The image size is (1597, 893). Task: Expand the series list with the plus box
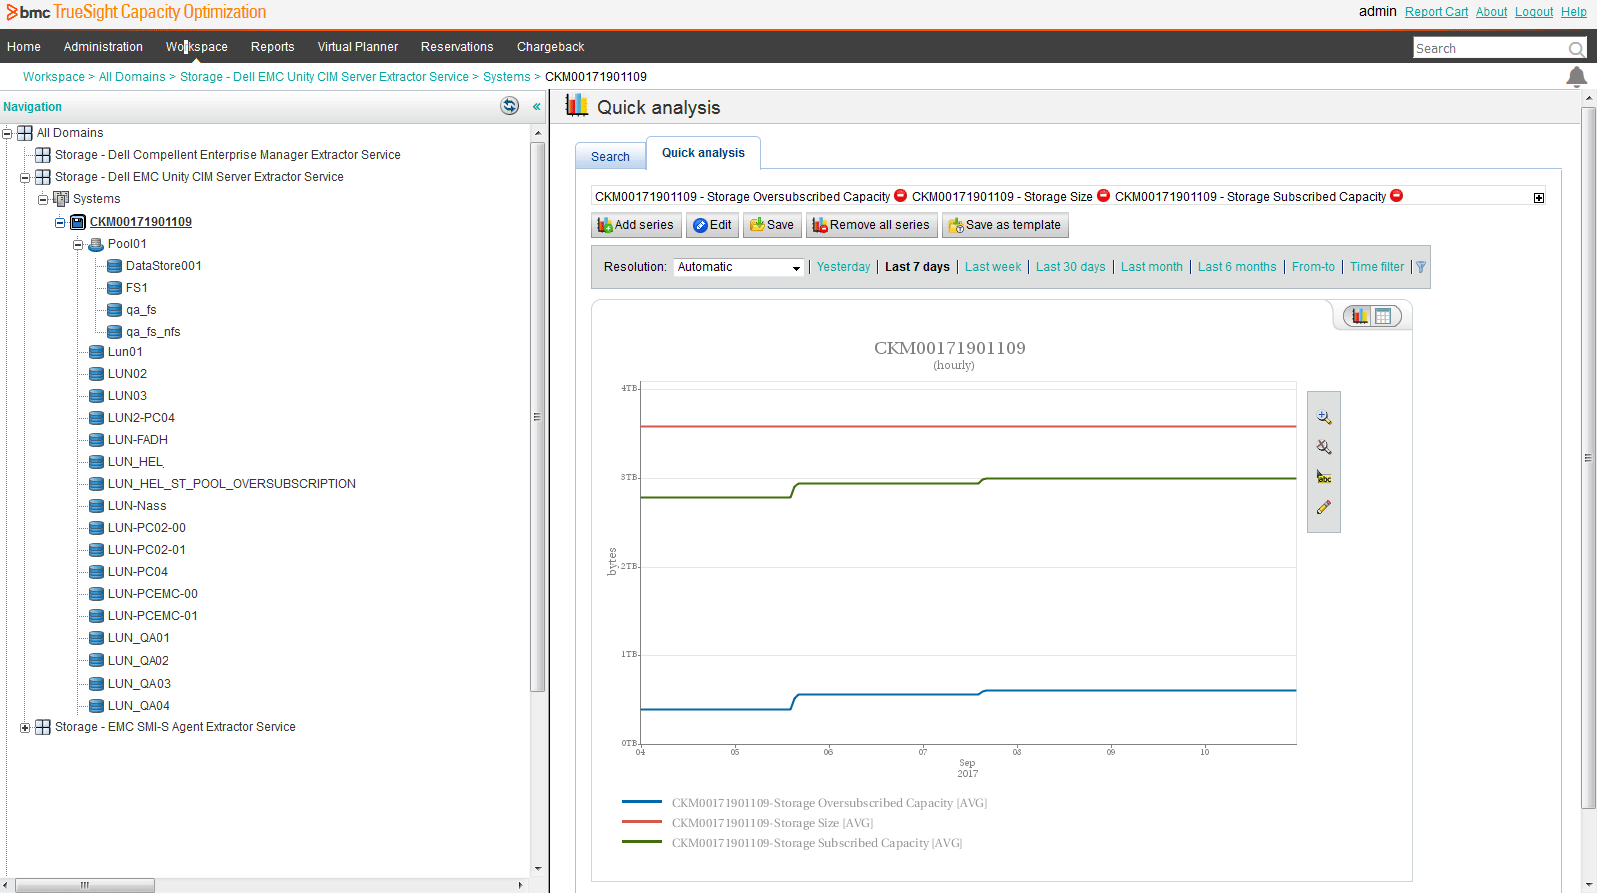point(1539,198)
